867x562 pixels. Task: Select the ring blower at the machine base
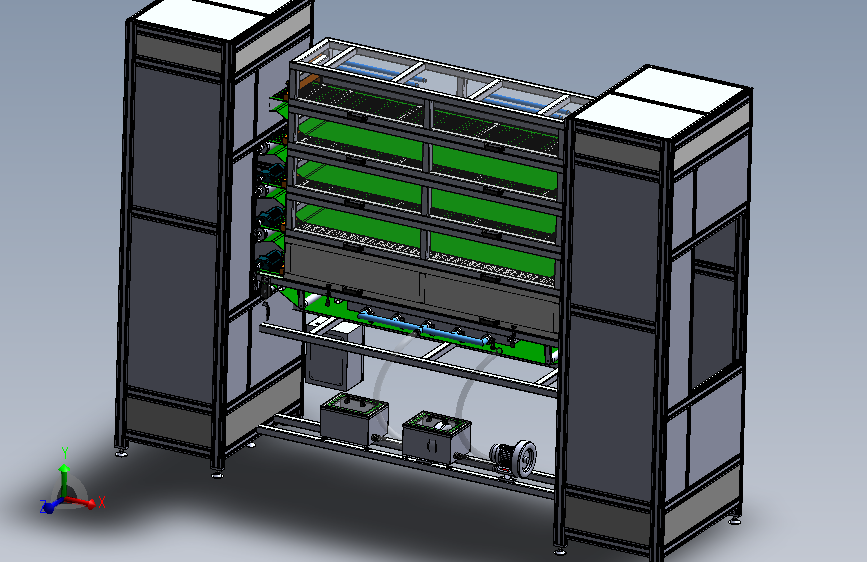[514, 458]
